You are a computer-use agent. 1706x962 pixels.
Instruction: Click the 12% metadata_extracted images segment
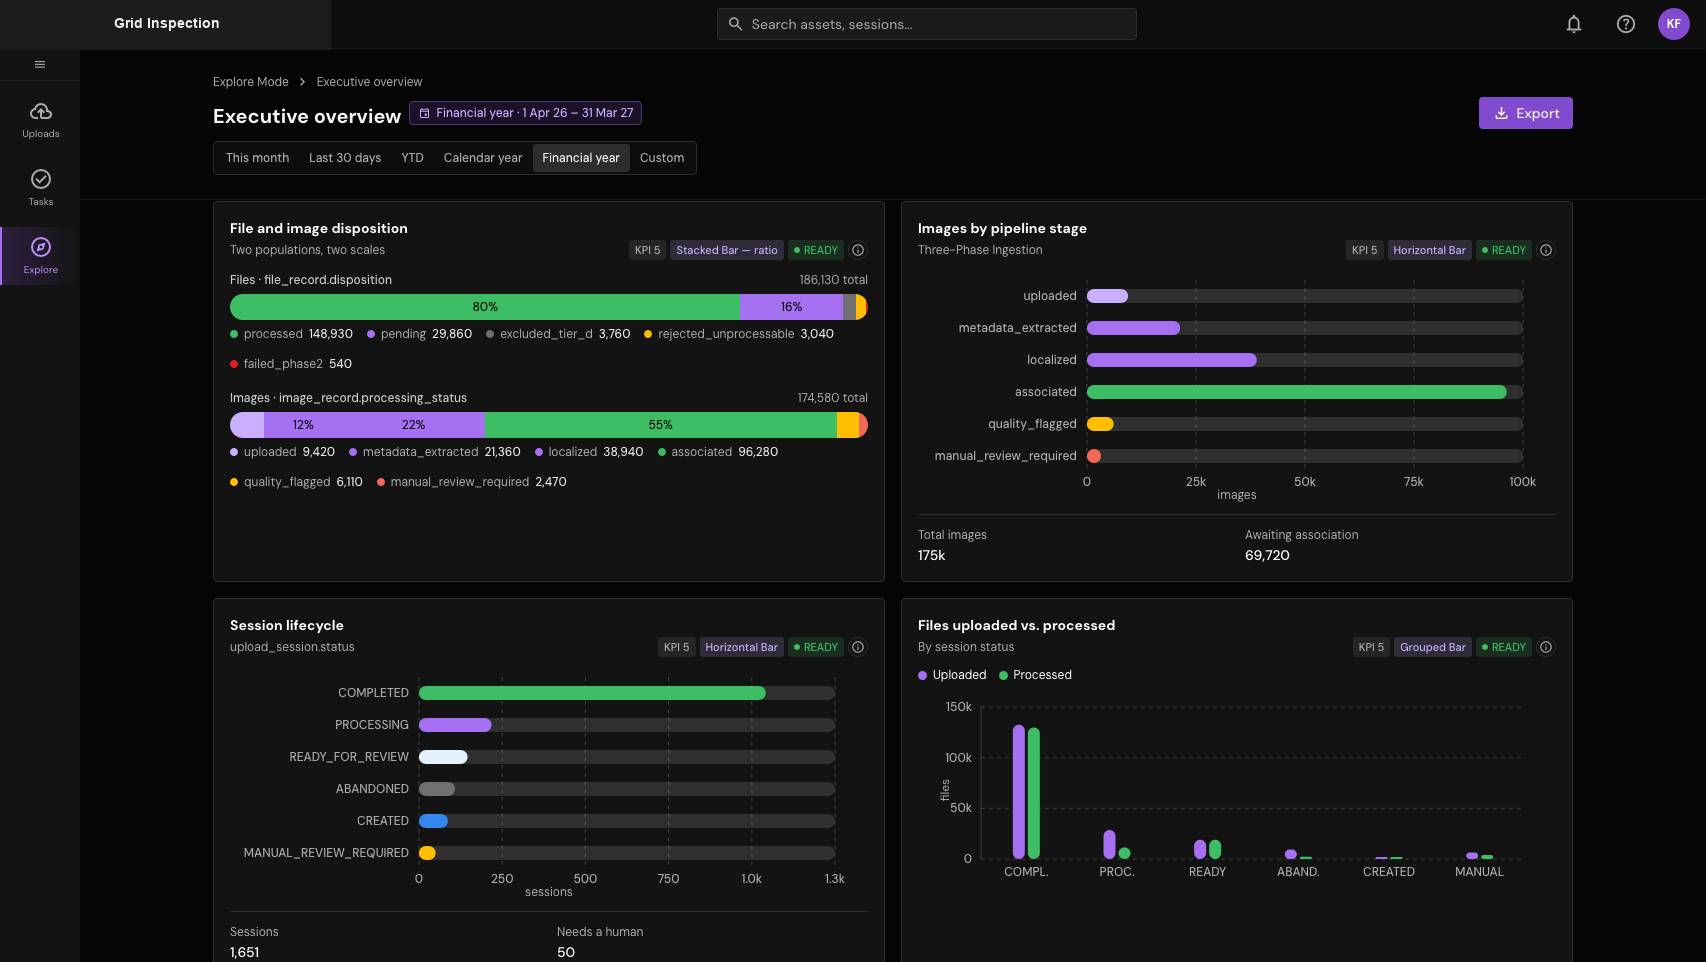303,425
